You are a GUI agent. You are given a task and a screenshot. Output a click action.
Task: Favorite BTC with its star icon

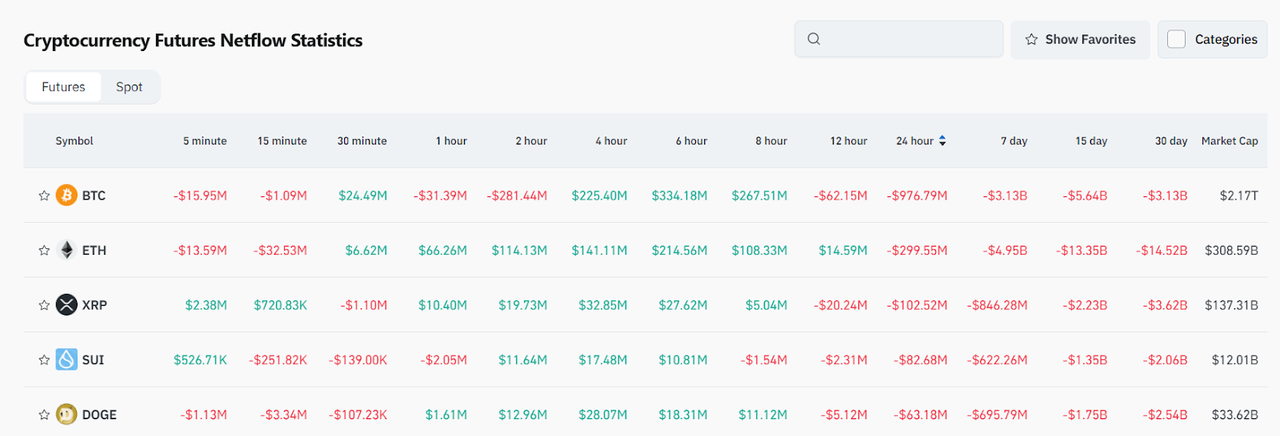click(43, 196)
